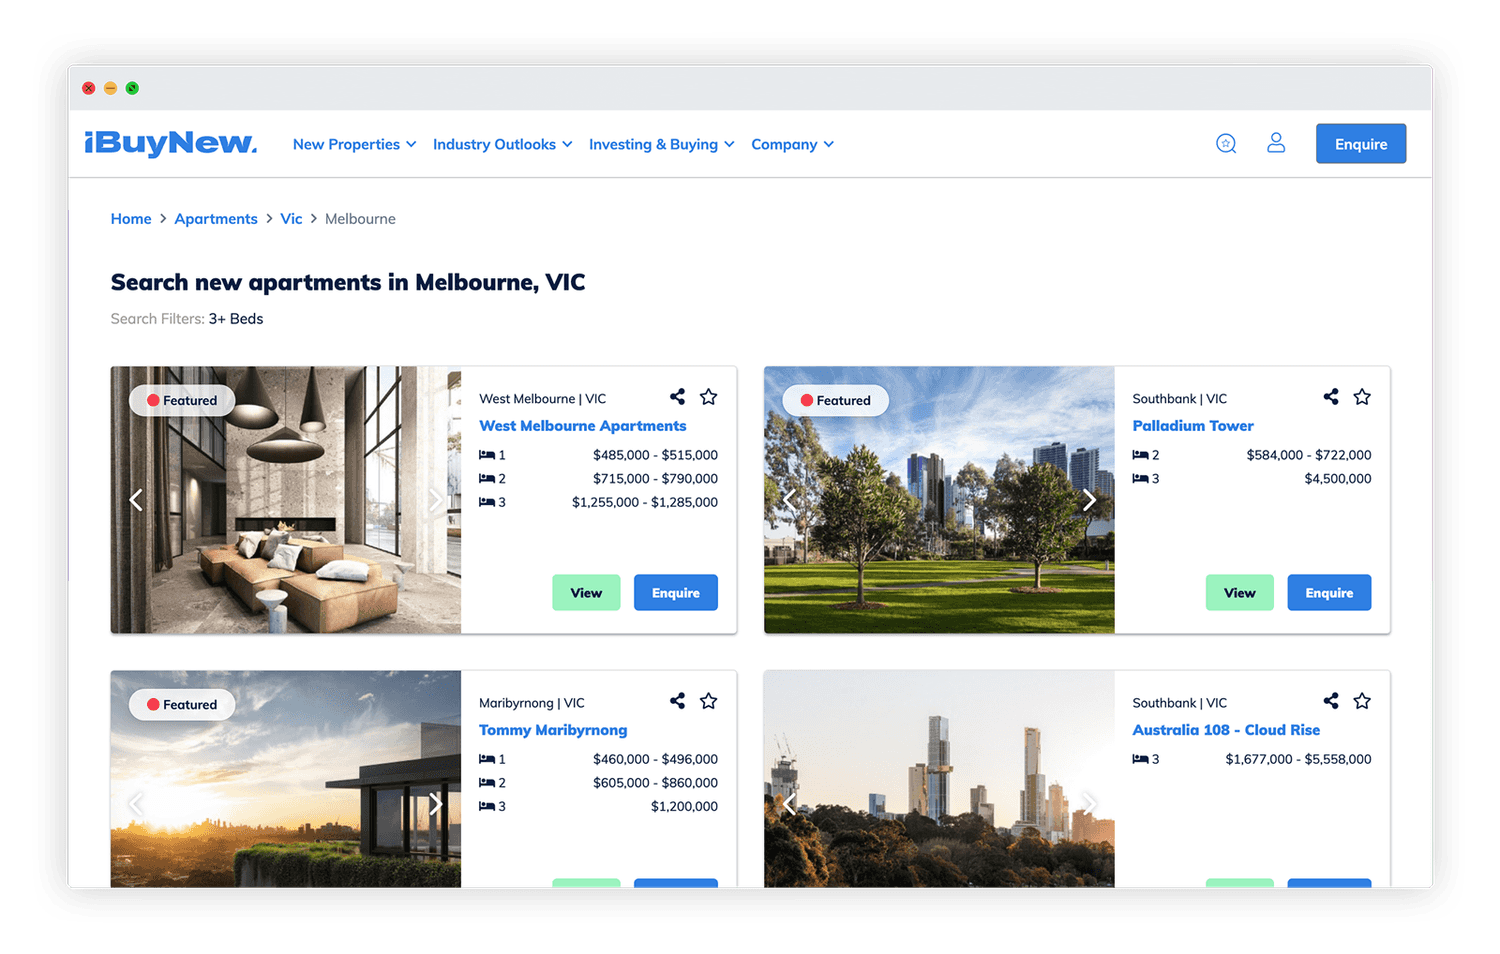Select the $584,000 - $722,000 price
The height and width of the screenshot is (954, 1500).
(1309, 455)
